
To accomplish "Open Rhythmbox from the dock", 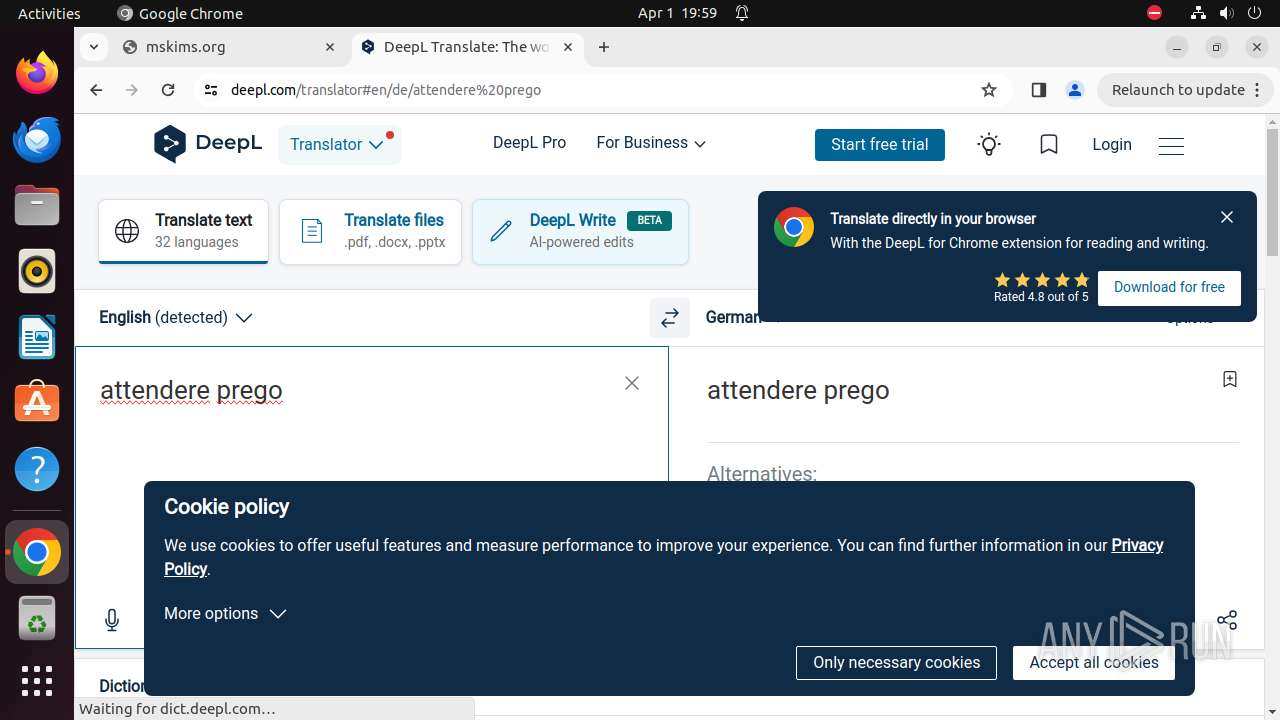I will [x=37, y=271].
